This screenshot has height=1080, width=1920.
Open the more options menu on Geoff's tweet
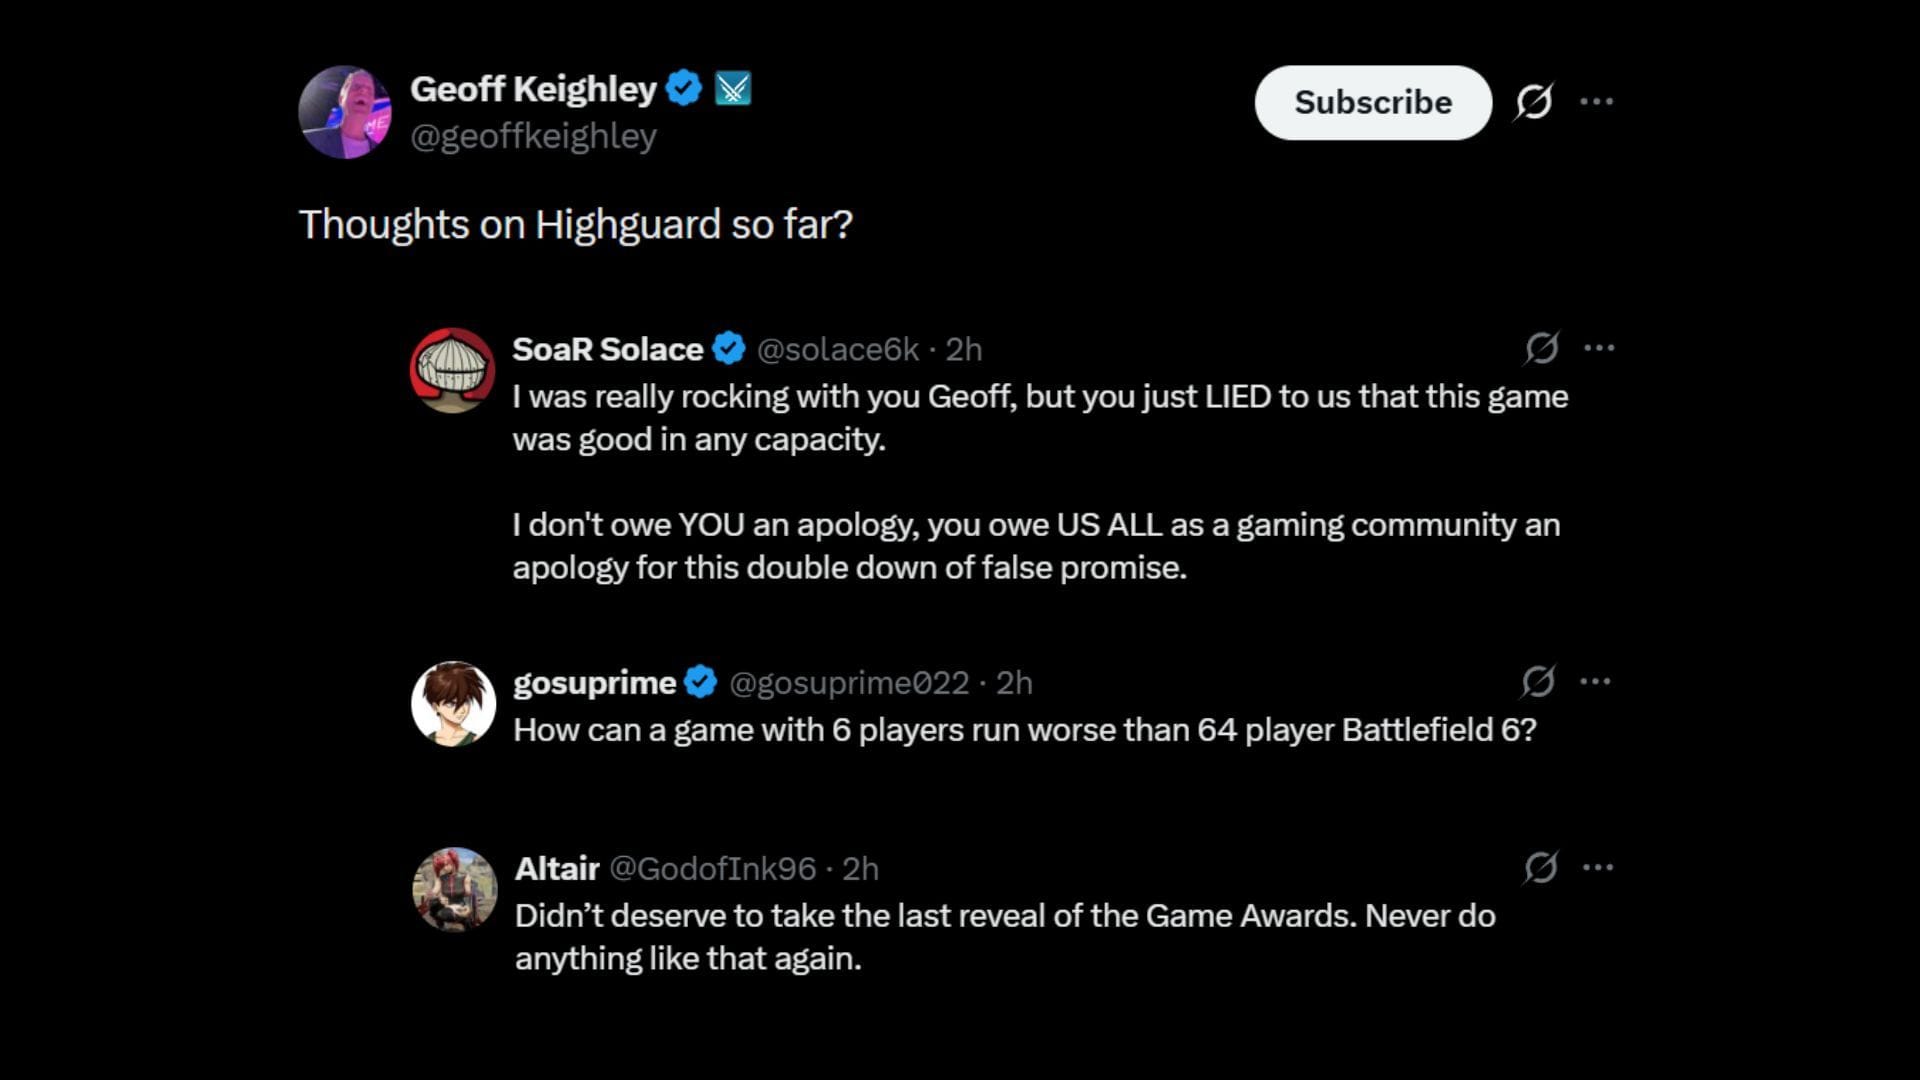pyautogui.click(x=1597, y=101)
